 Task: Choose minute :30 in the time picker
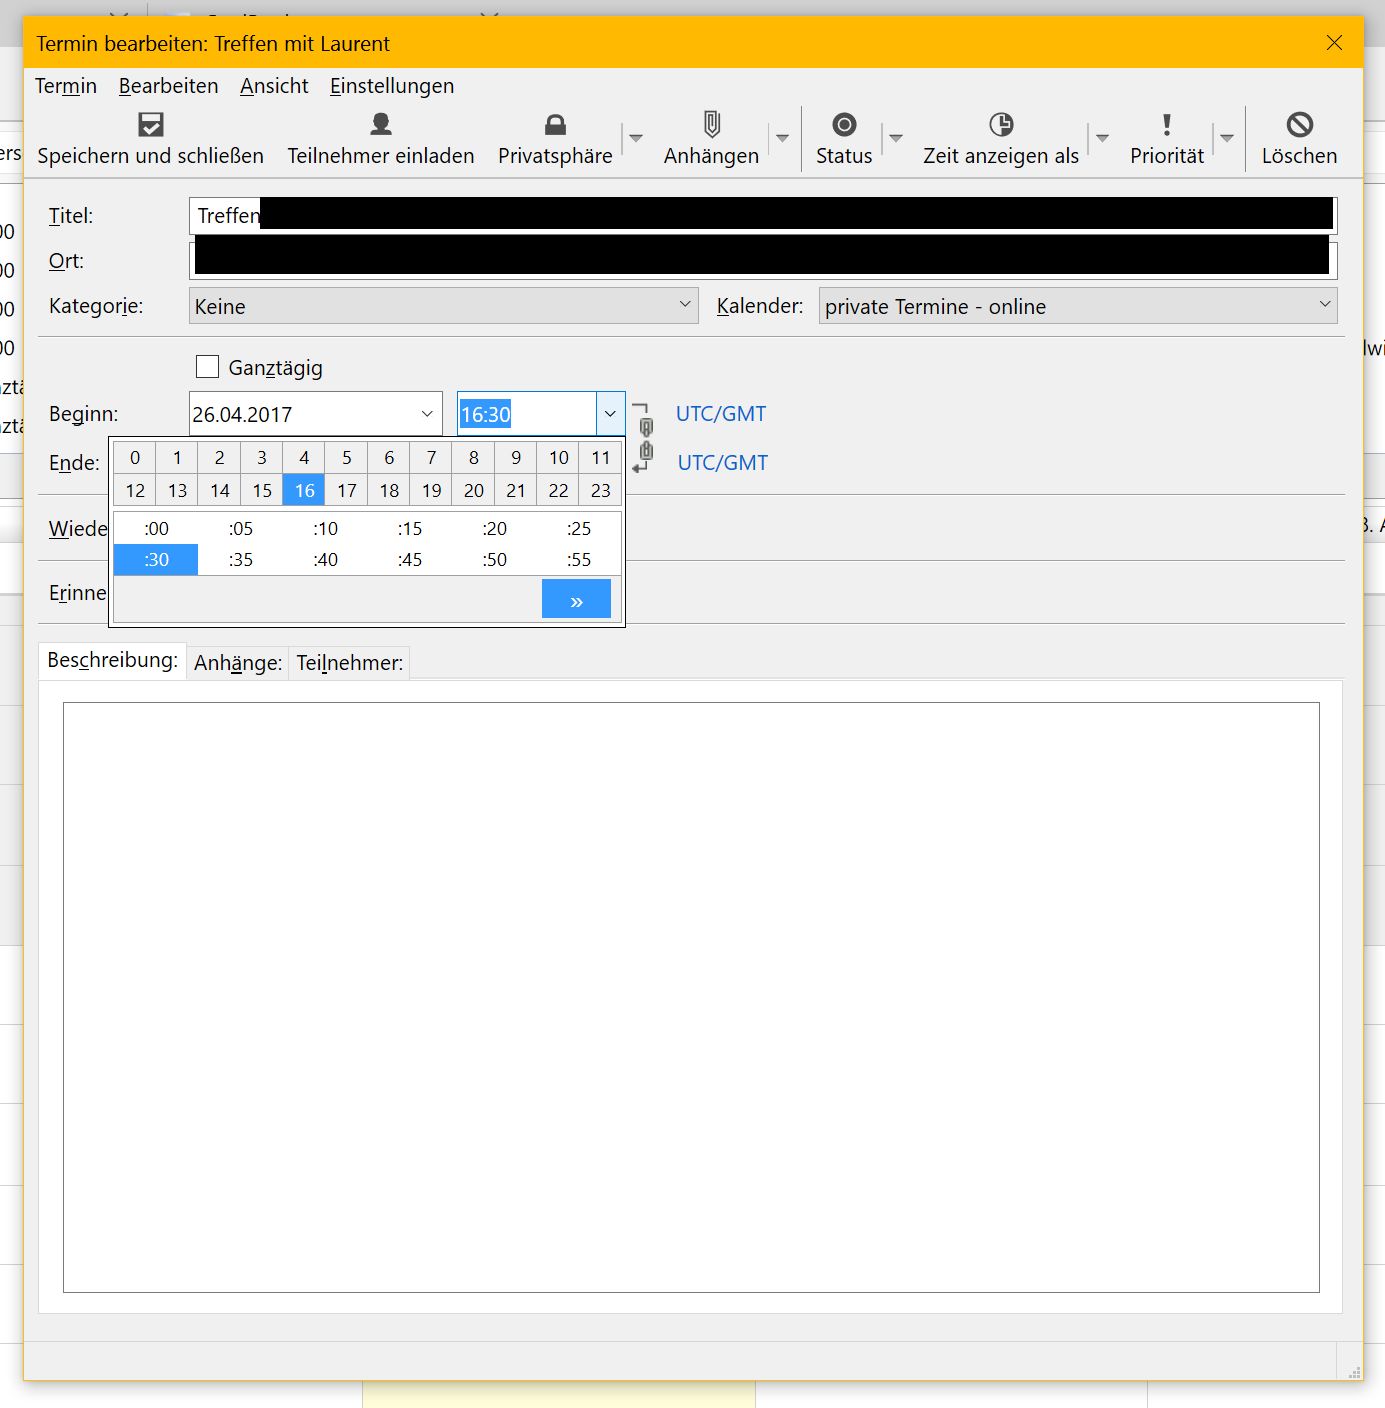click(156, 559)
